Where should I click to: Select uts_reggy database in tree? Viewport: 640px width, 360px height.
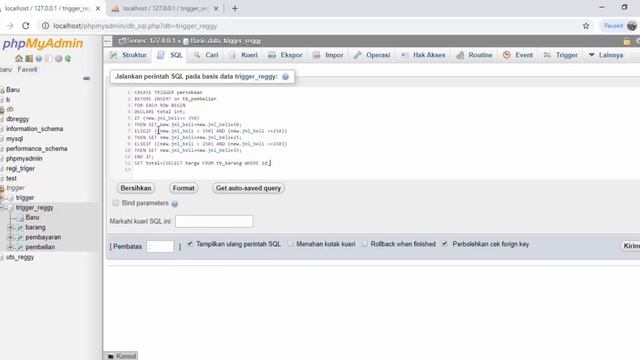[20, 257]
